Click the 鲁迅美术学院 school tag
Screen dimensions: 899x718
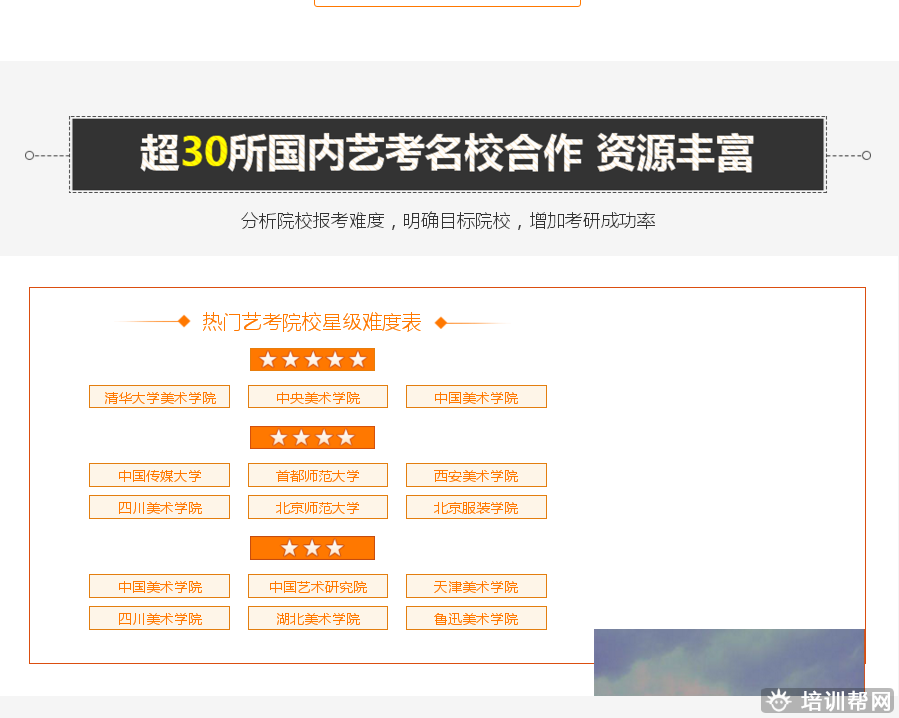click(476, 618)
